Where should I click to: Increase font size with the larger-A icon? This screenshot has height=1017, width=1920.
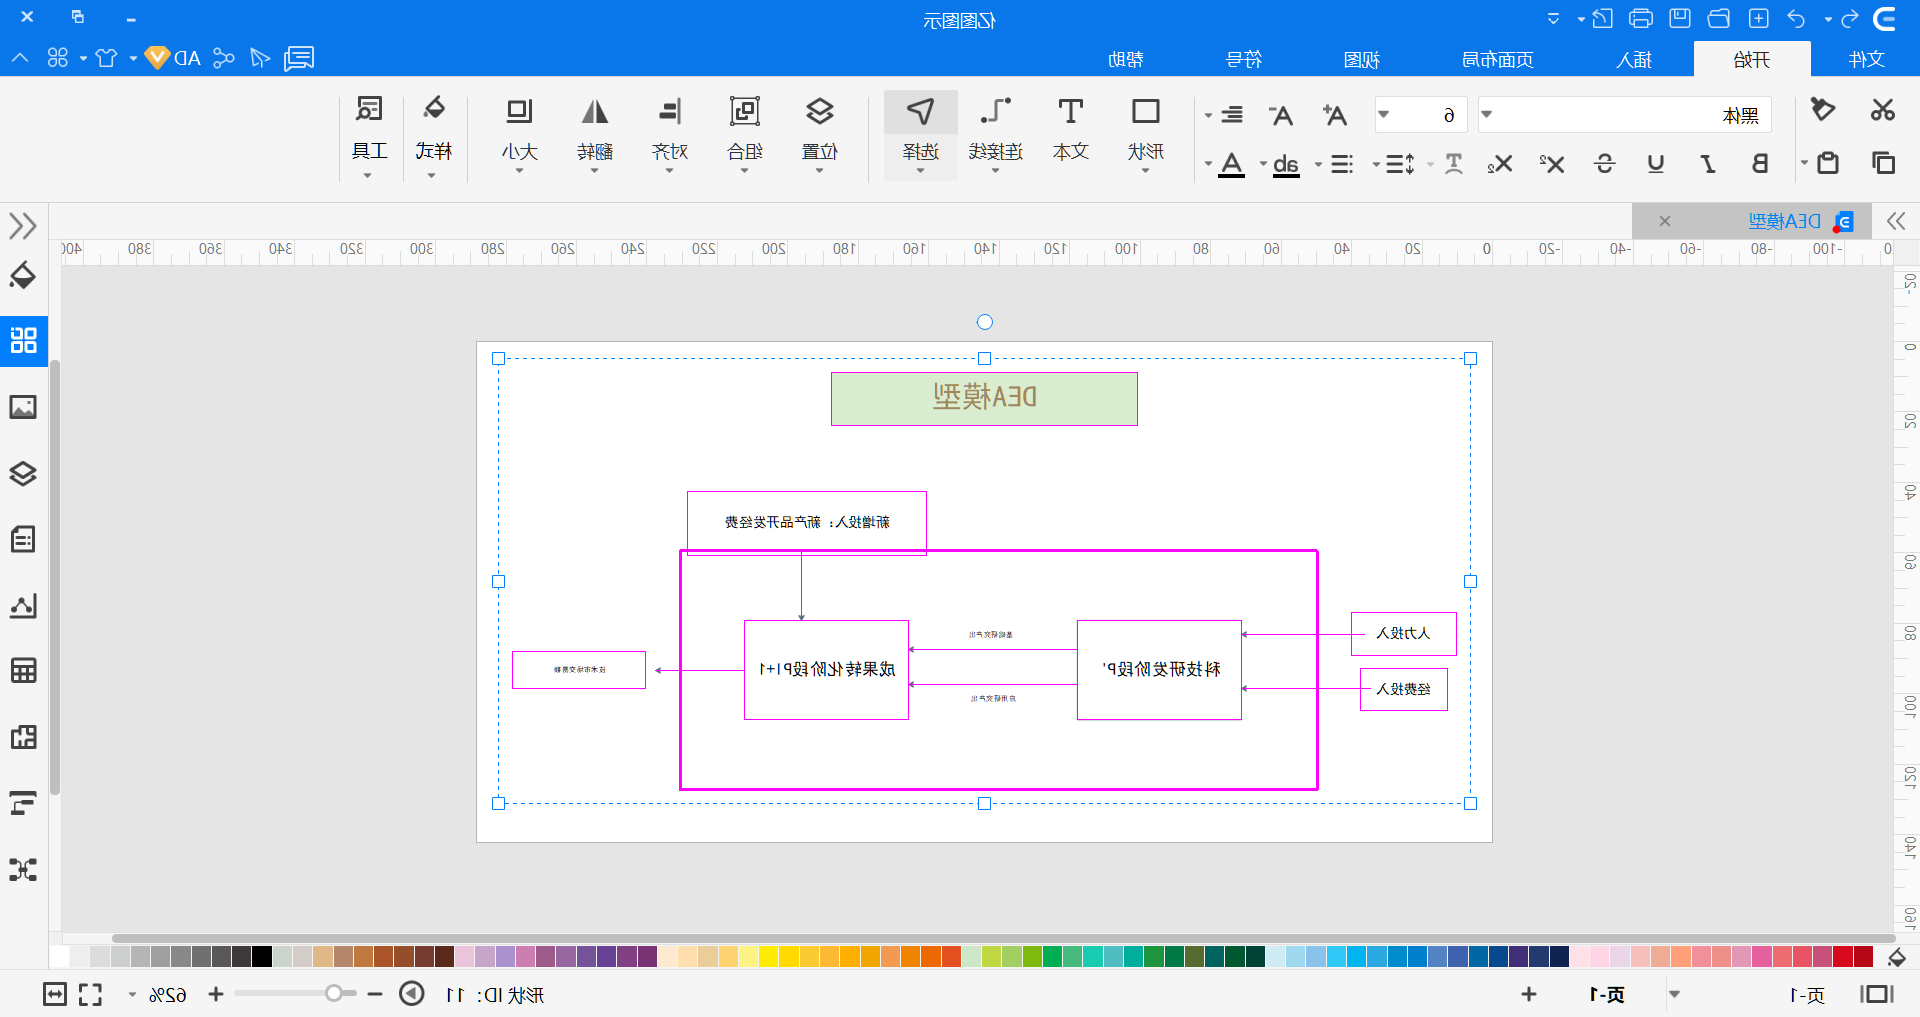[x=1334, y=115]
